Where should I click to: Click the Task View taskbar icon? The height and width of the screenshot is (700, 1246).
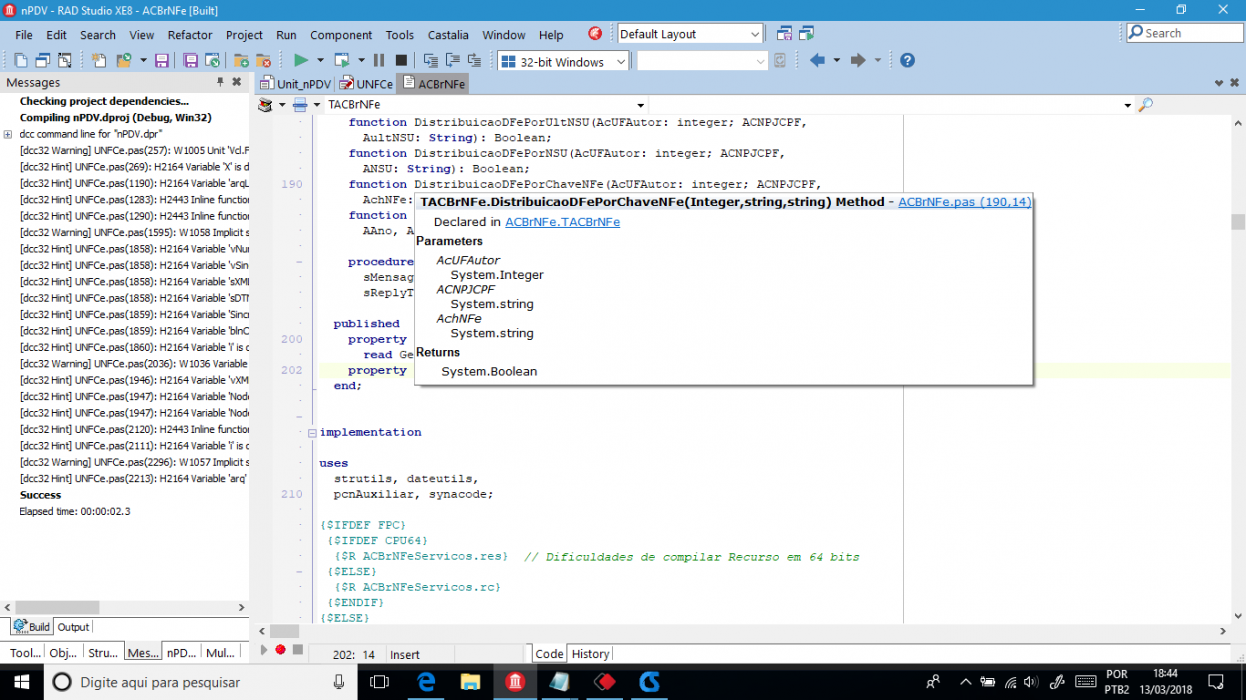click(x=379, y=682)
